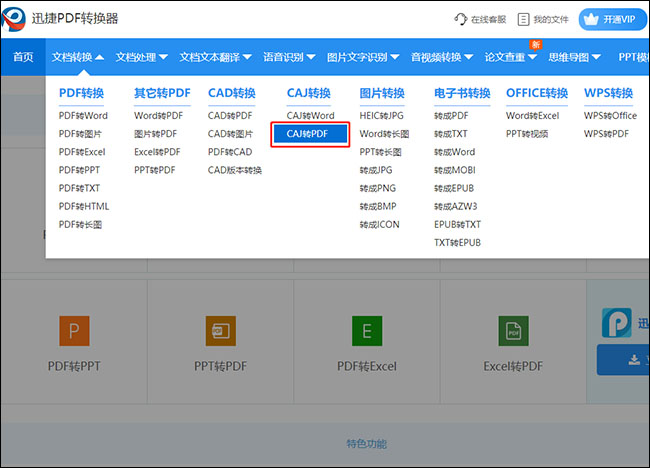The width and height of the screenshot is (650, 468).
Task: Select PDF转Word menu entry
Action: click(x=83, y=116)
